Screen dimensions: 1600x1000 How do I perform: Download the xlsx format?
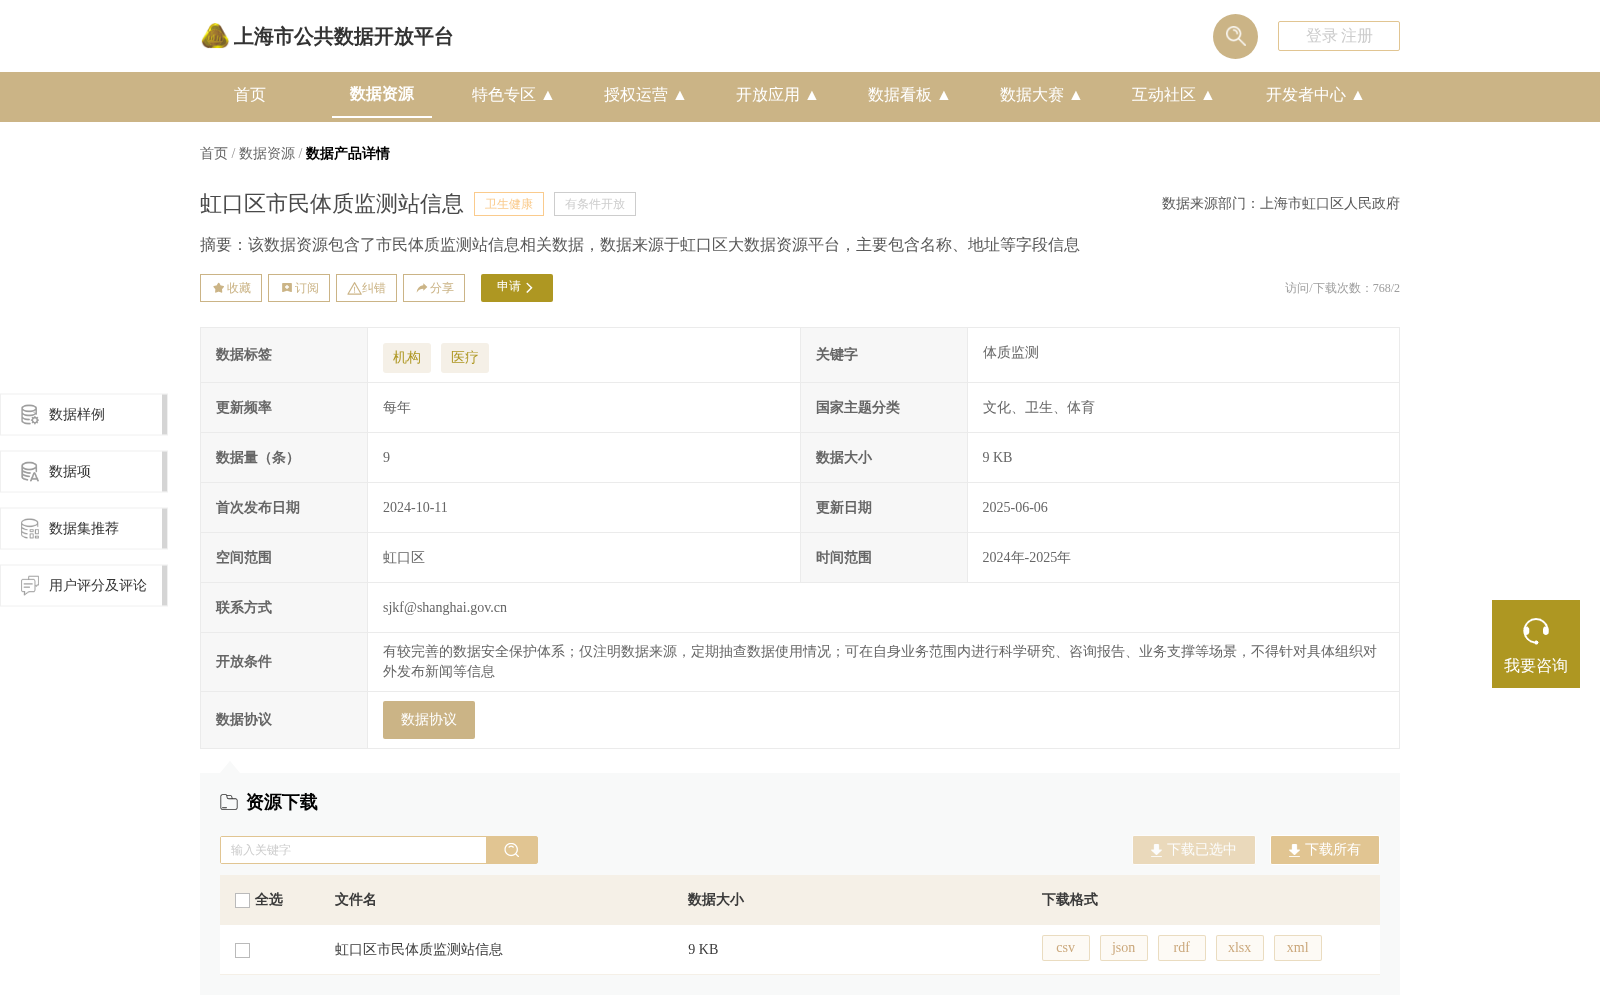pyautogui.click(x=1240, y=948)
